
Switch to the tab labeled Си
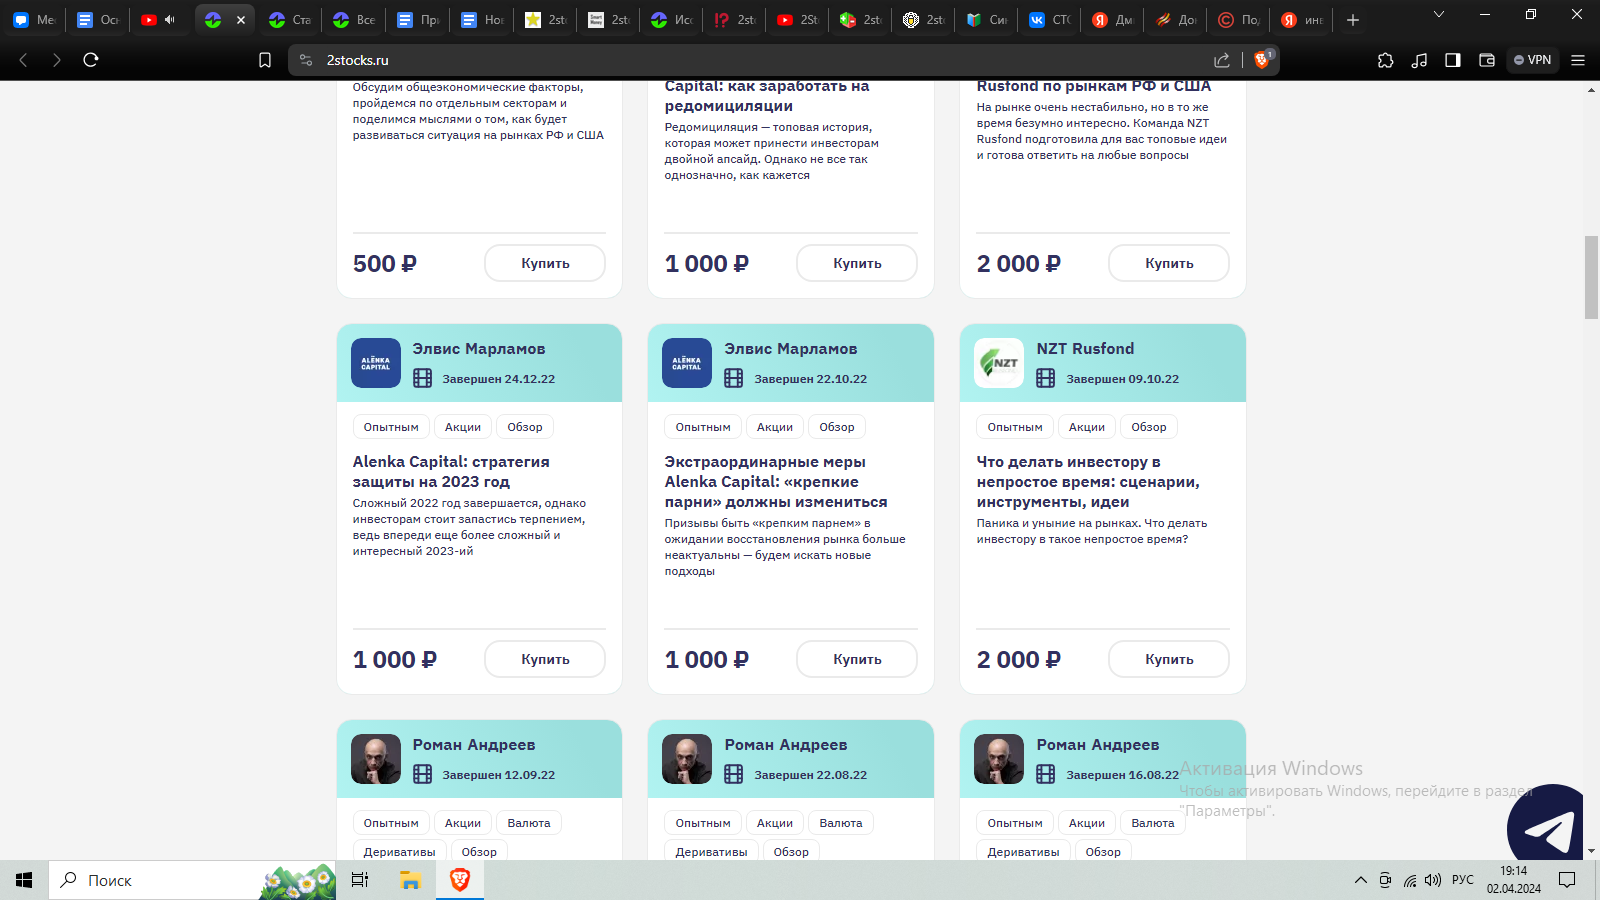click(x=987, y=20)
